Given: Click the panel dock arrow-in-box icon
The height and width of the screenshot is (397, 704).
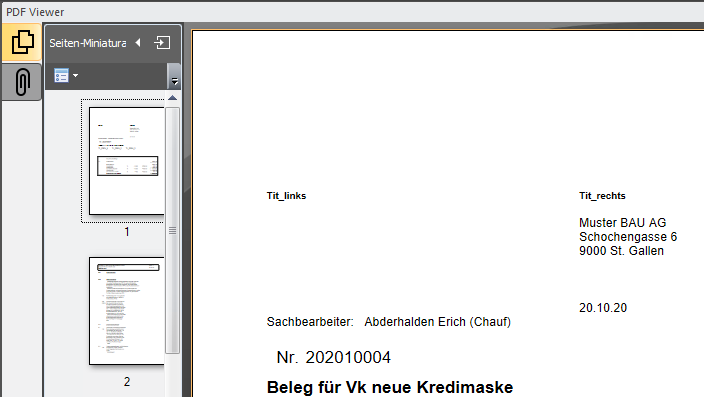Looking at the screenshot, I should point(162,43).
